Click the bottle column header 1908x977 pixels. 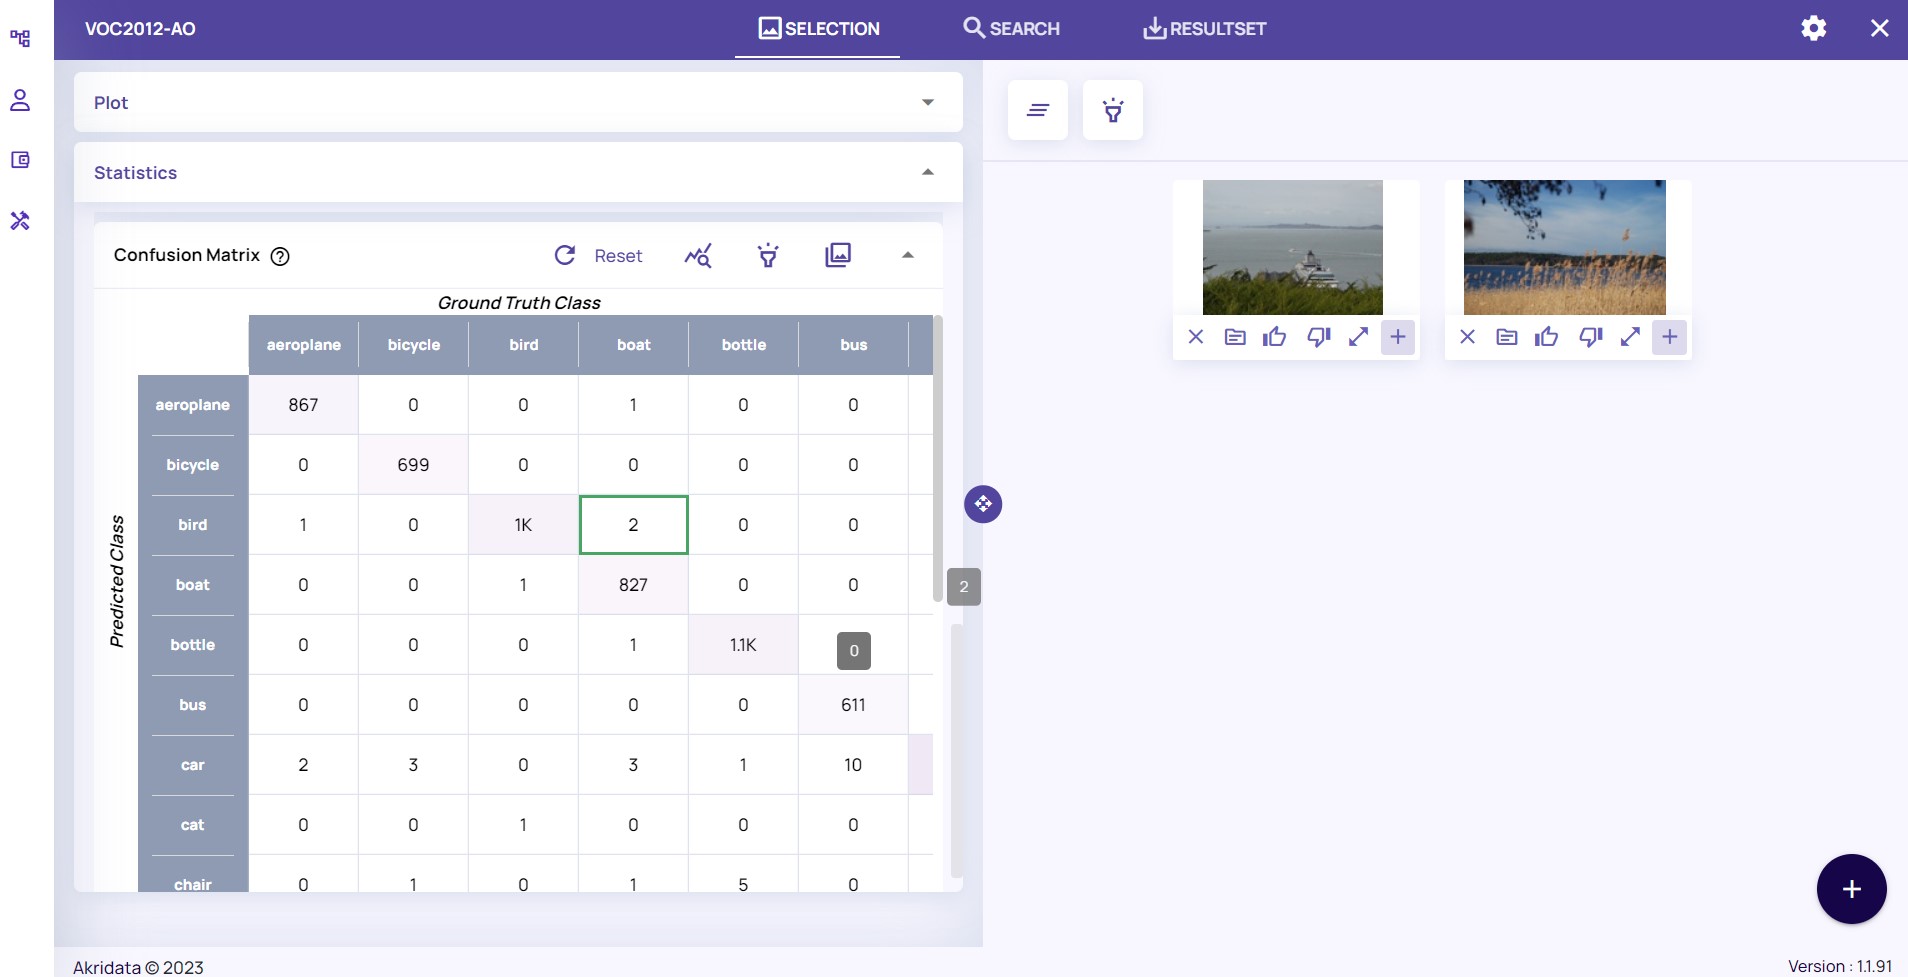click(743, 345)
